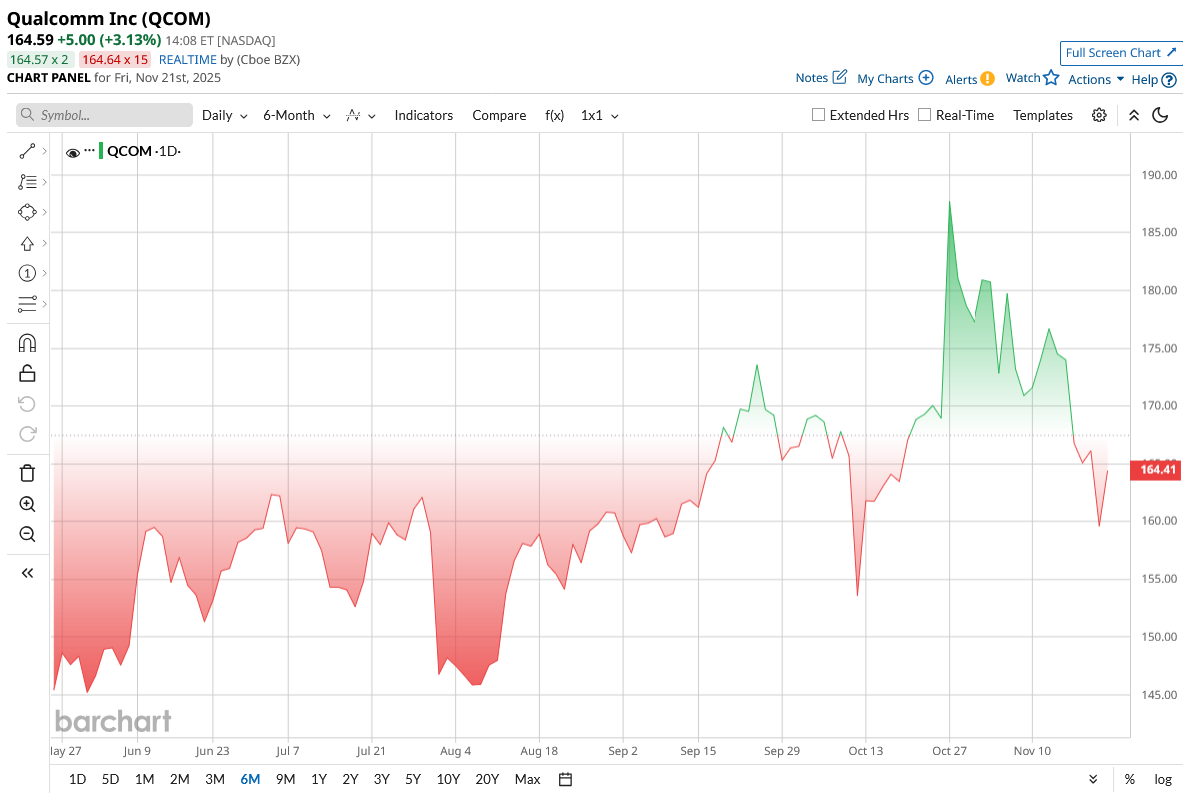Switch to dark mode moon icon
Image resolution: width=1183 pixels, height=793 pixels.
1160,115
